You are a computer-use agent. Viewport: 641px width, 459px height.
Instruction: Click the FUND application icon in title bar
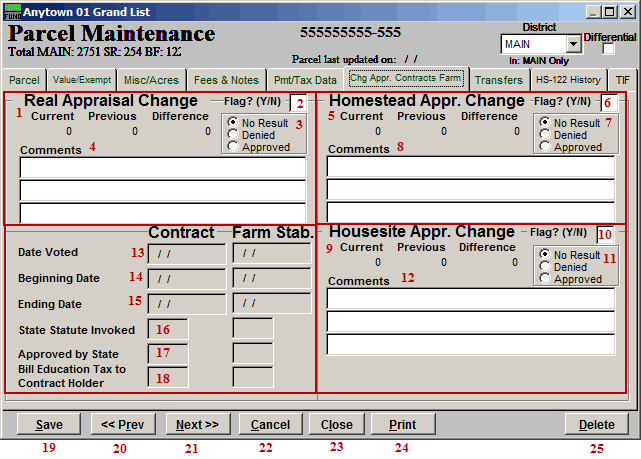tap(12, 10)
